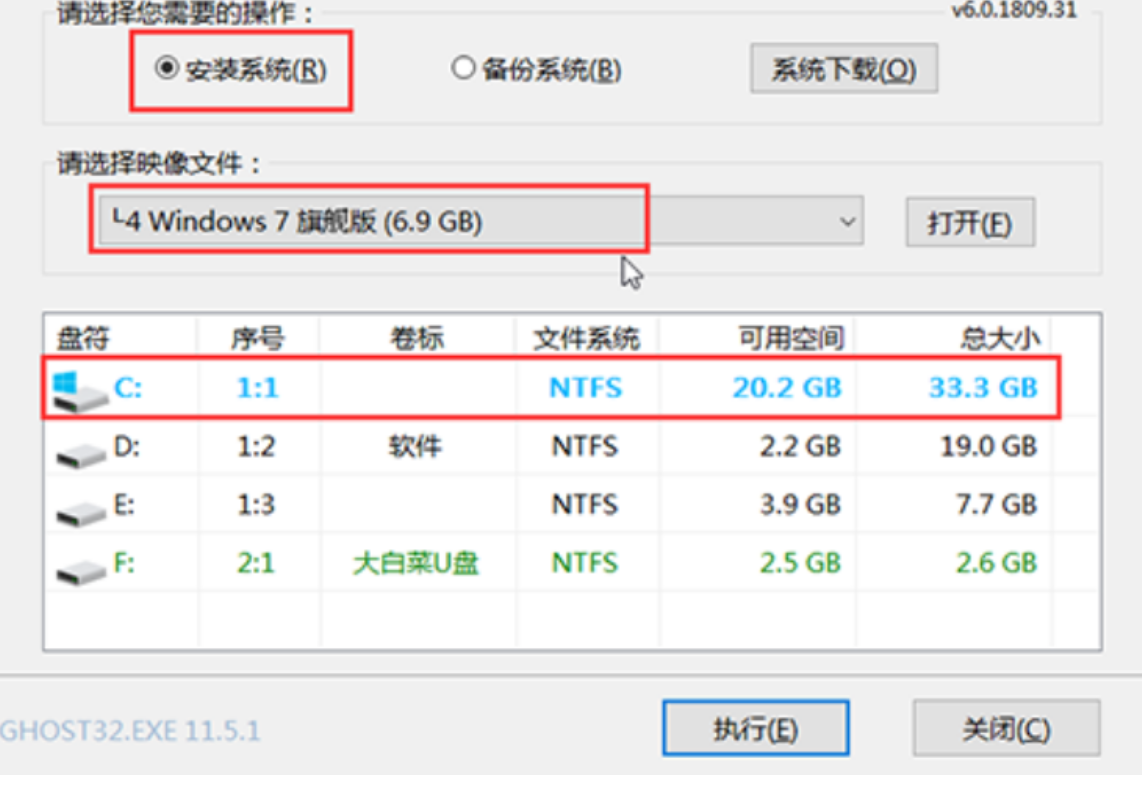The width and height of the screenshot is (1142, 792).
Task: Click the 请选择映像文件 label
Action: pos(159,163)
